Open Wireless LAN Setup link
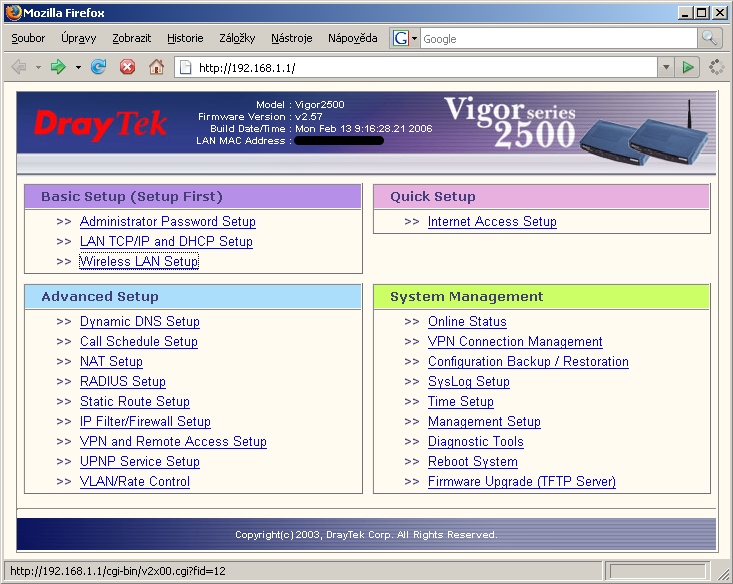The height and width of the screenshot is (584, 733). click(x=139, y=261)
